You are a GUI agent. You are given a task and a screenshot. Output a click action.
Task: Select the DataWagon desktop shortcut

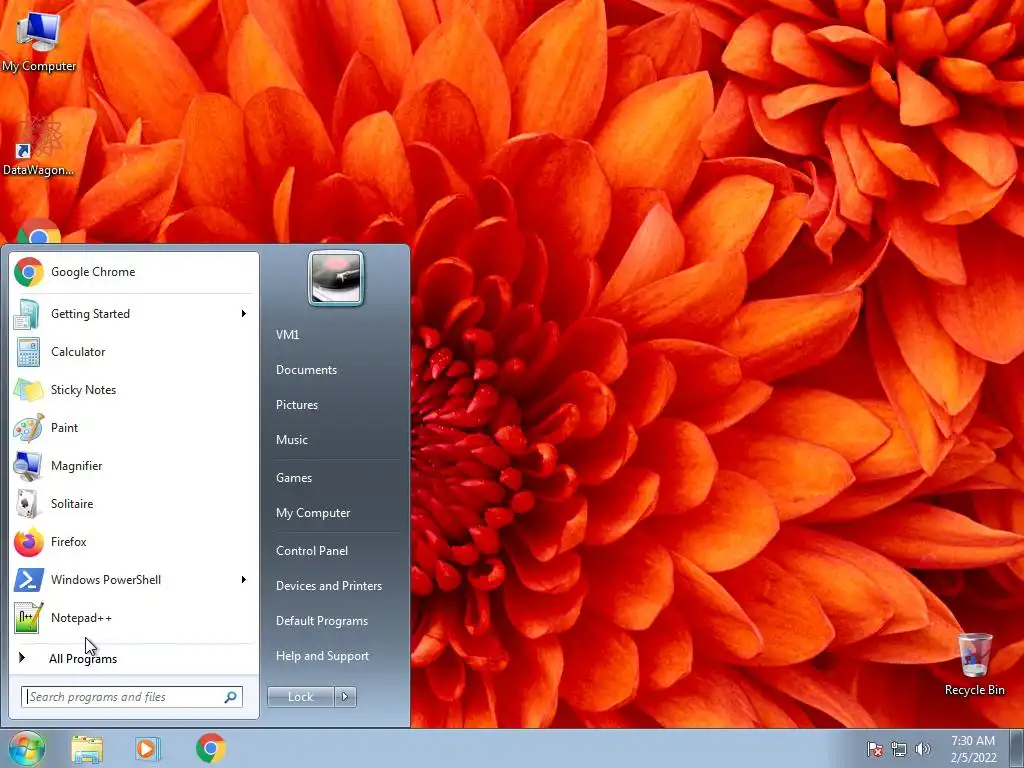[39, 145]
